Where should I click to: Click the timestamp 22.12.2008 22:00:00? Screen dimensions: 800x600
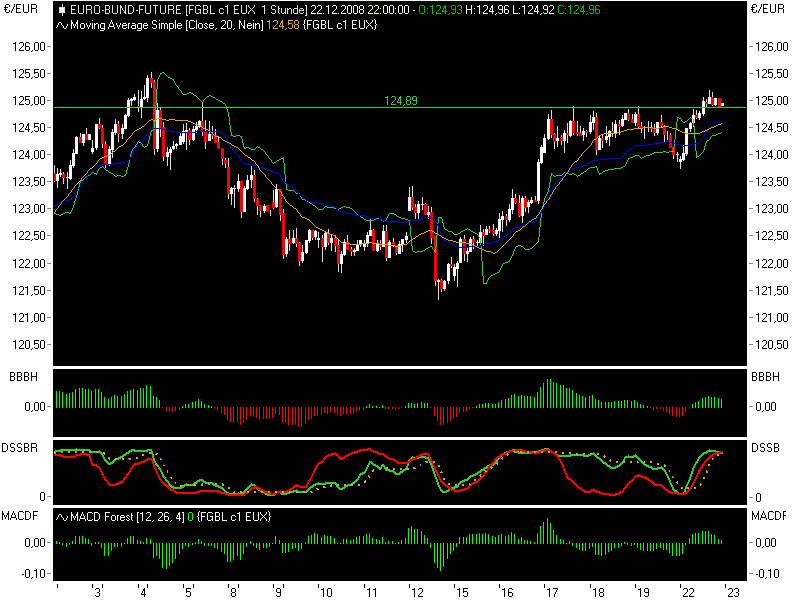[x=360, y=10]
